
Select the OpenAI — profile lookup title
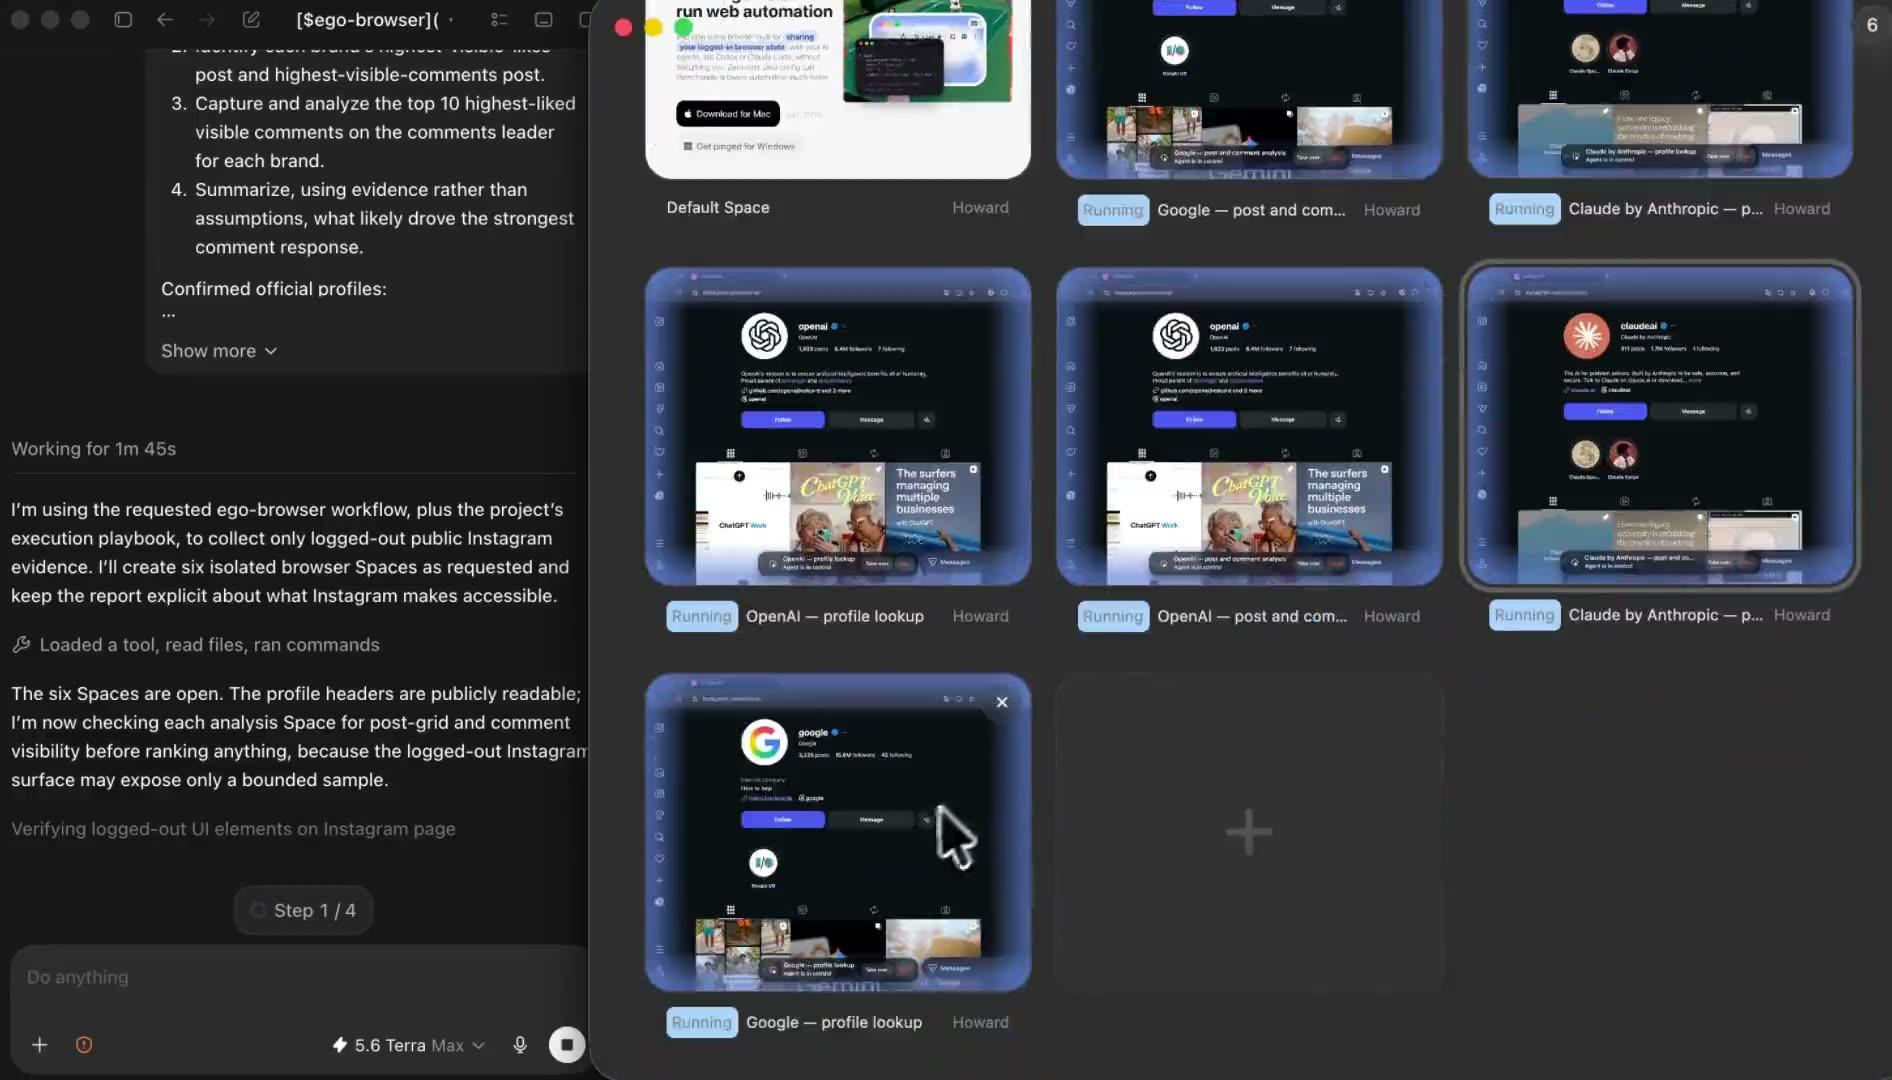(x=835, y=617)
